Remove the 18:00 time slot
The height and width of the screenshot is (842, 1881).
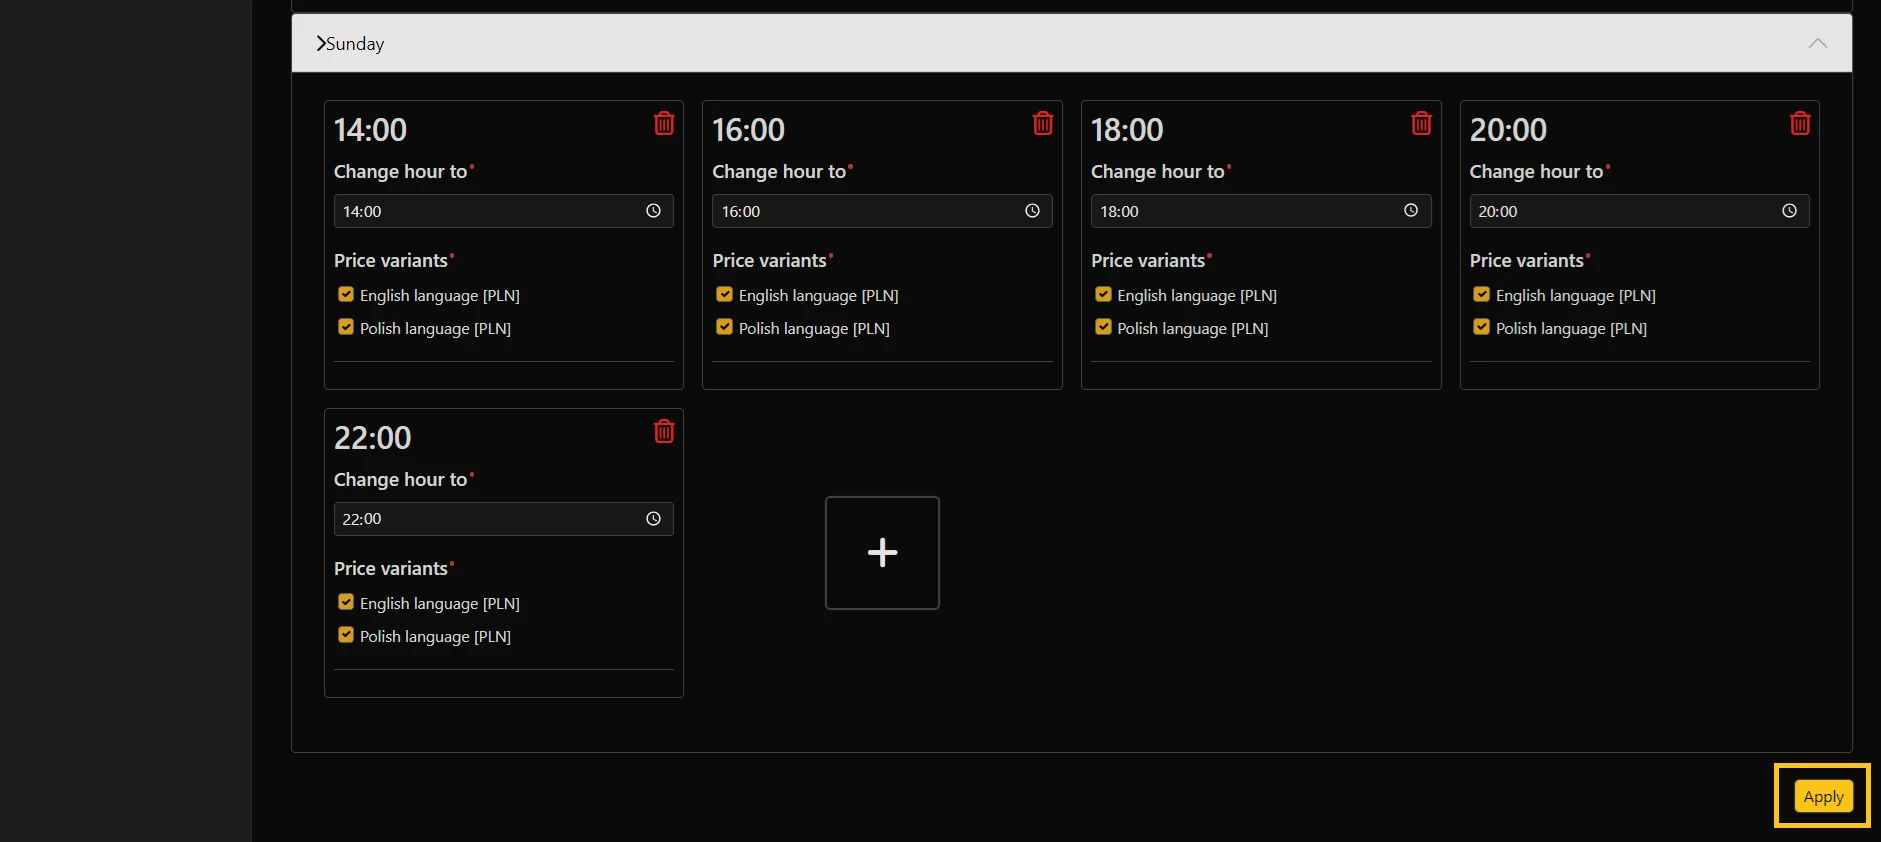click(x=1421, y=123)
